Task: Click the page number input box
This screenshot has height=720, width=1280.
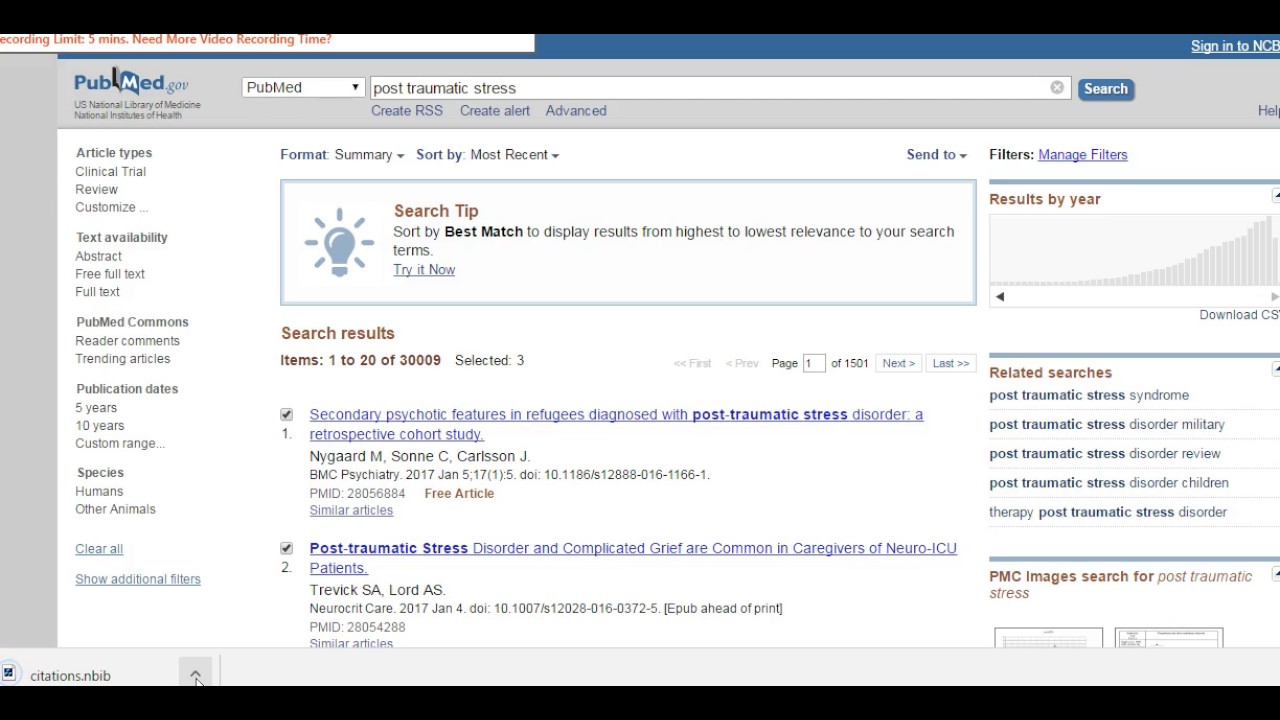Action: (814, 363)
